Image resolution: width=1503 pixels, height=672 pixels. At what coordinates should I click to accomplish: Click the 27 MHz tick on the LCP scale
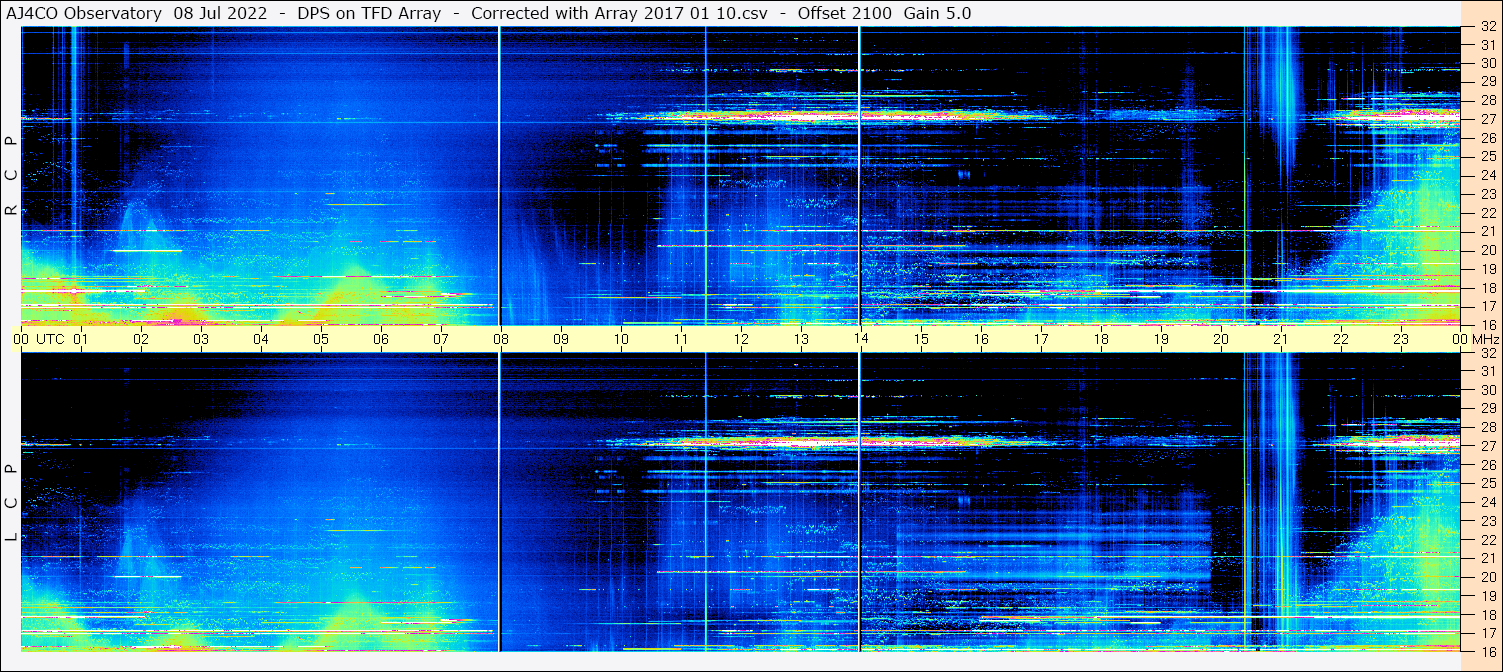pyautogui.click(x=1487, y=445)
